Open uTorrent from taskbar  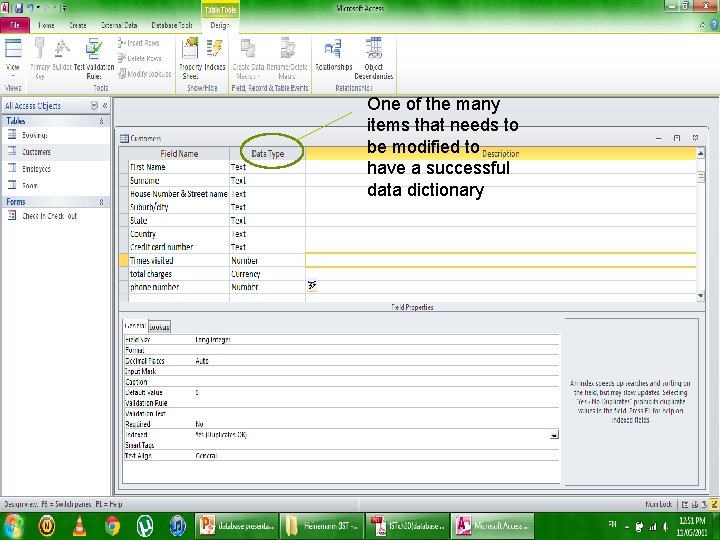coord(145,526)
